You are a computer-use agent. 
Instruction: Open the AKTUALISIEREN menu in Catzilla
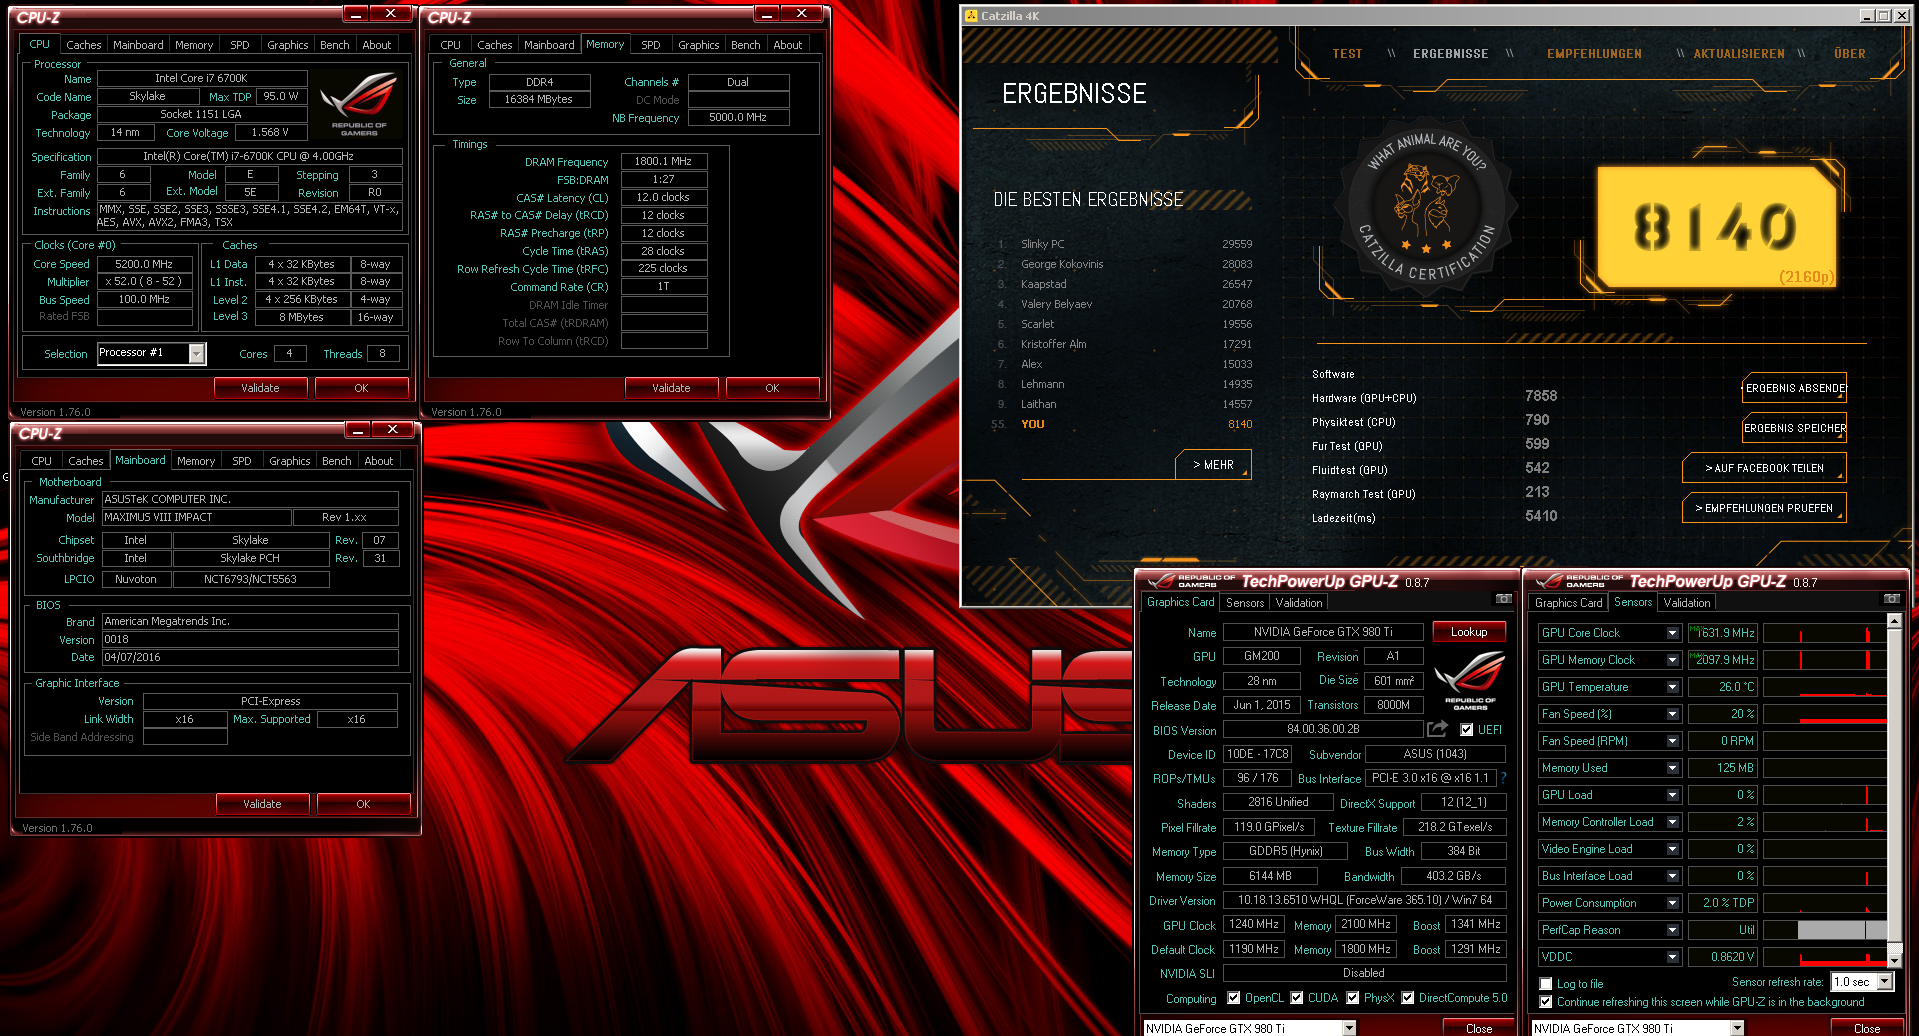point(1739,54)
